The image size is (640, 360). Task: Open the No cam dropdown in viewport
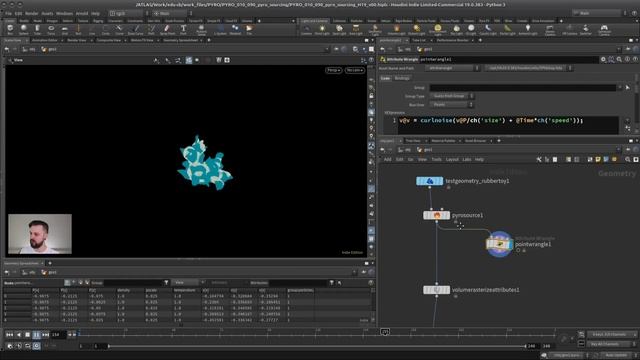coord(354,70)
